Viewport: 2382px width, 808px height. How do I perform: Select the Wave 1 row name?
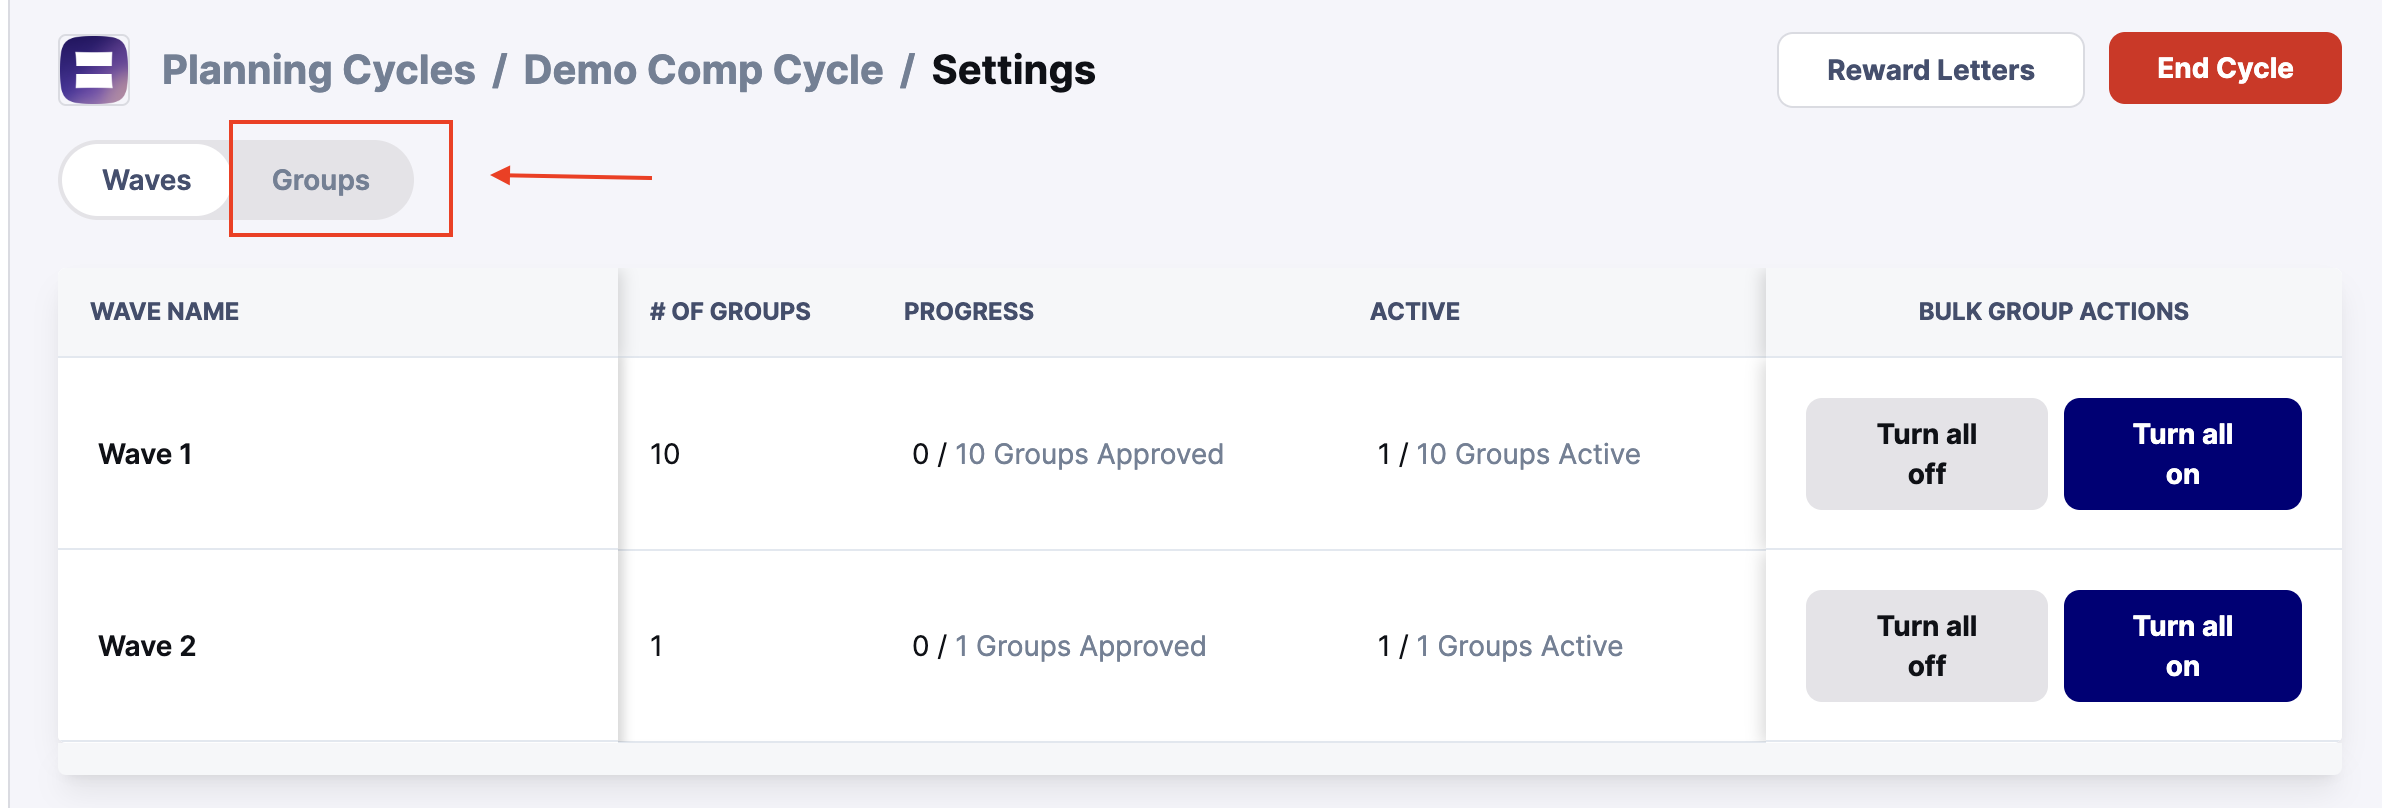tap(145, 454)
